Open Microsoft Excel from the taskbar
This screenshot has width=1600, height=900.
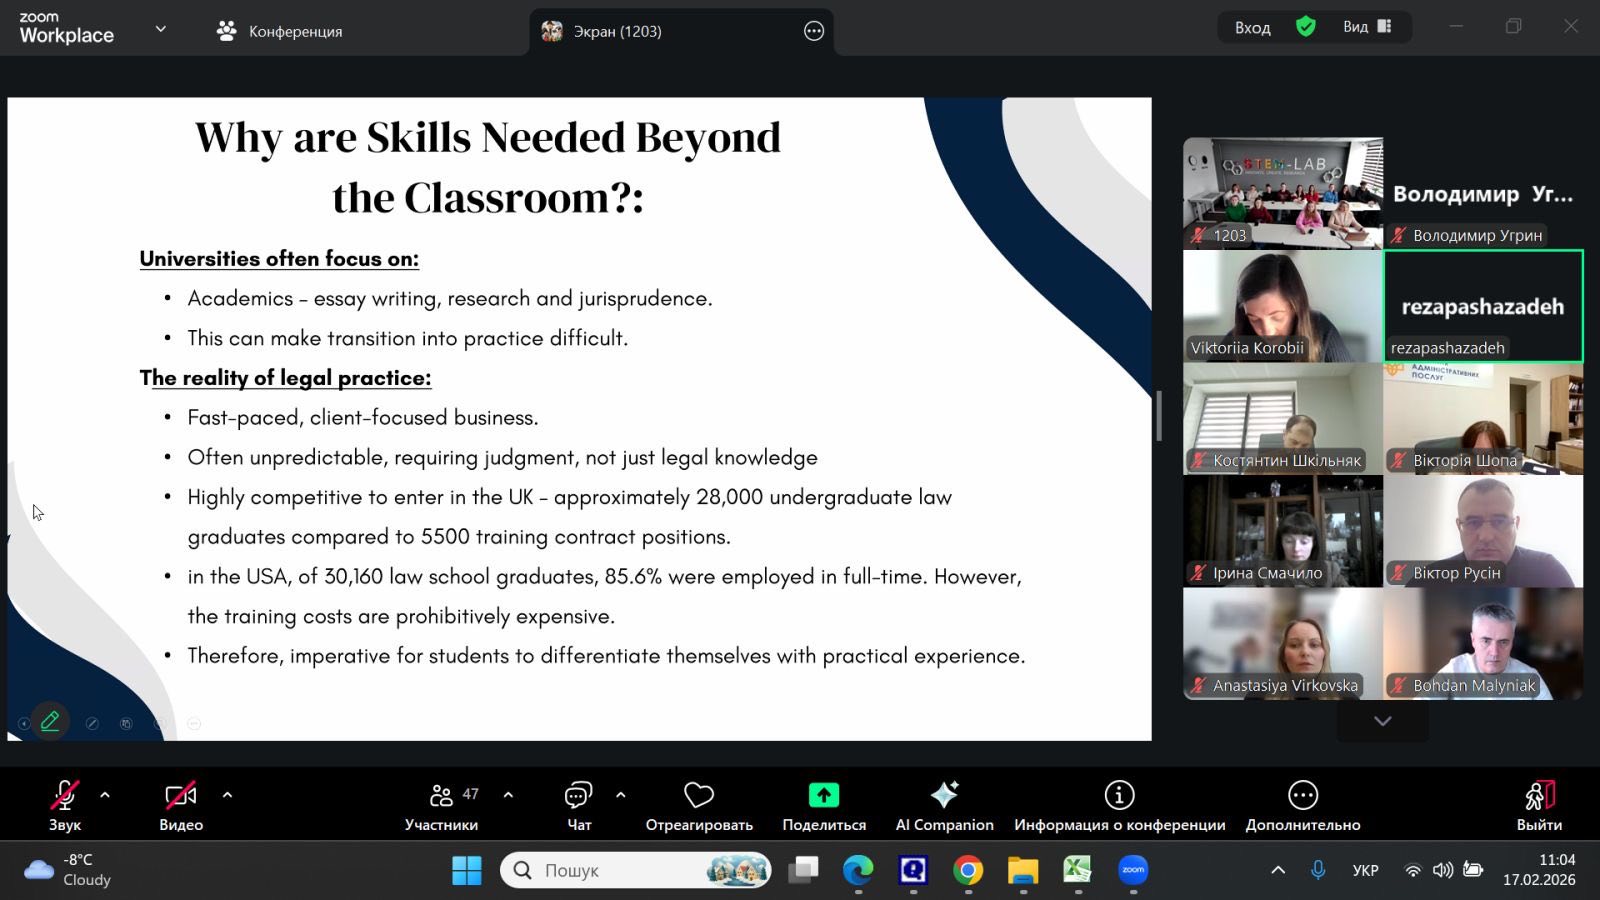tap(1076, 870)
